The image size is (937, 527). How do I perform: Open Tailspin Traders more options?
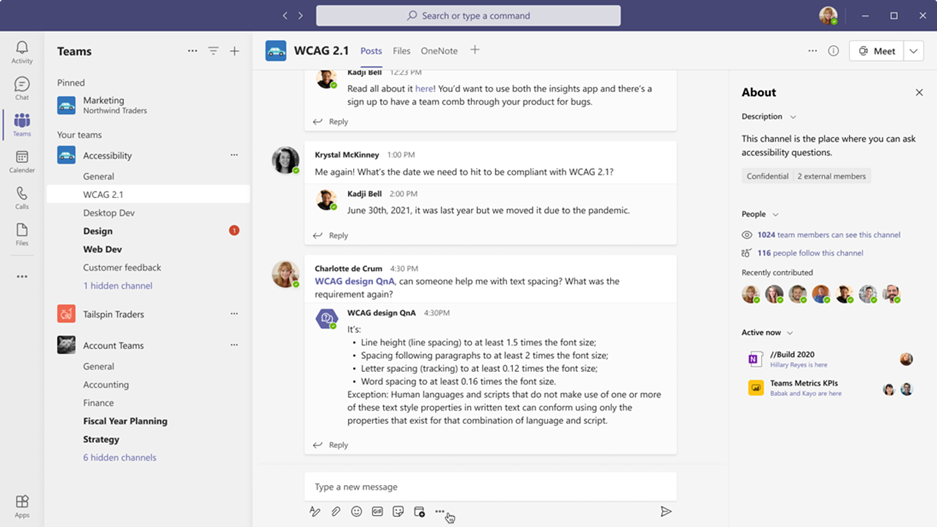(234, 314)
